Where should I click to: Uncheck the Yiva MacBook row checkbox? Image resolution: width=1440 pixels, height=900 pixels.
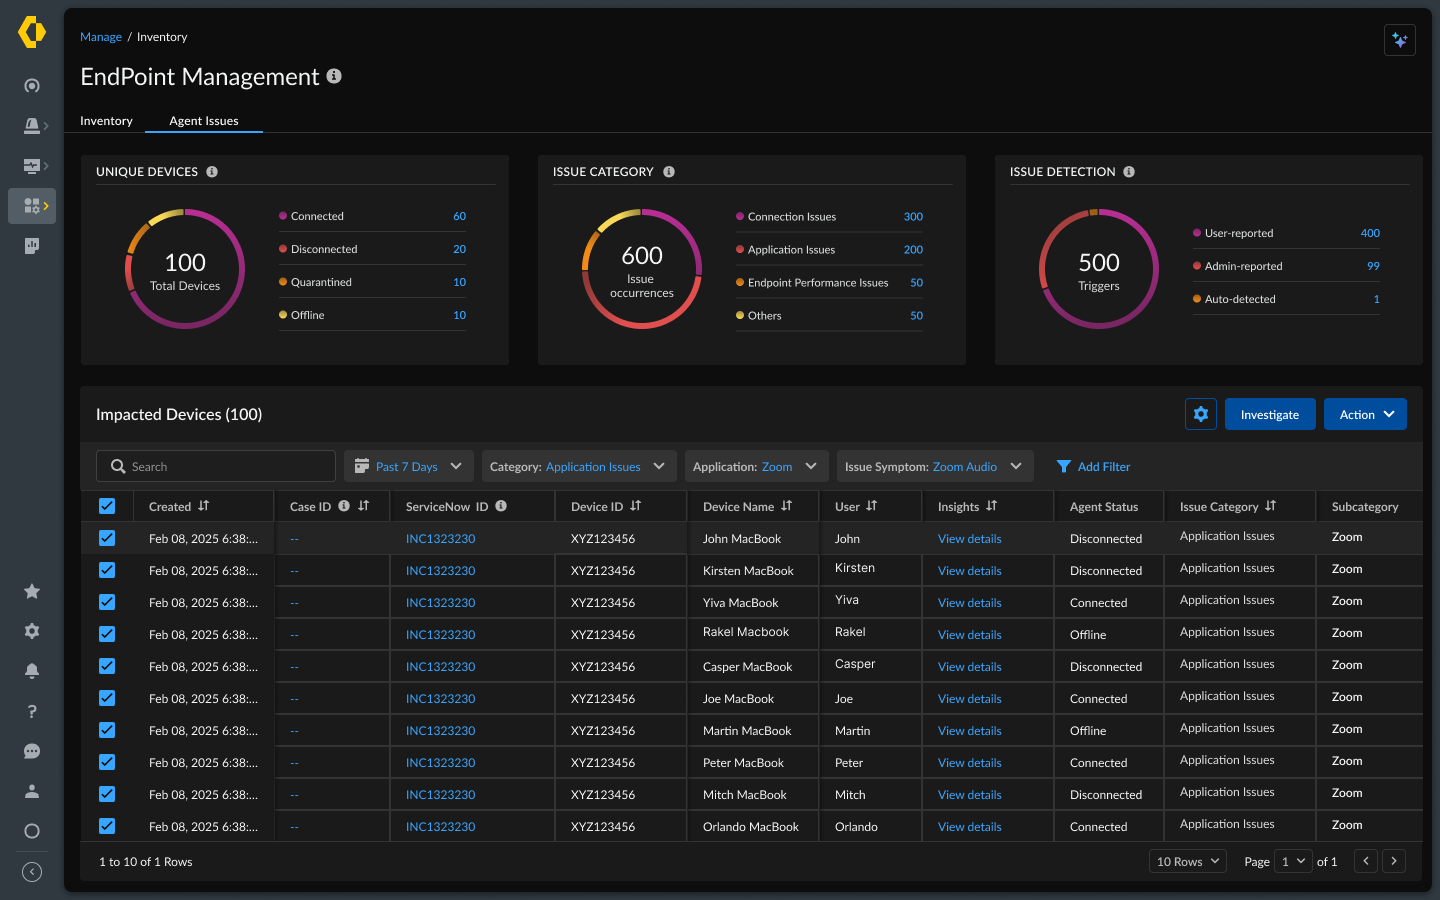click(x=107, y=602)
